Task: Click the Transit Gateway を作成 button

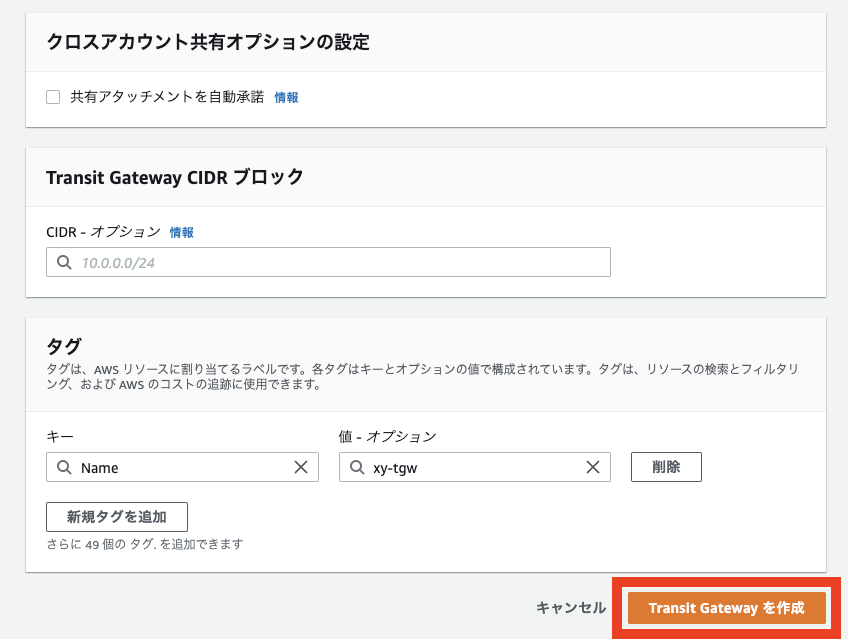Action: click(724, 607)
